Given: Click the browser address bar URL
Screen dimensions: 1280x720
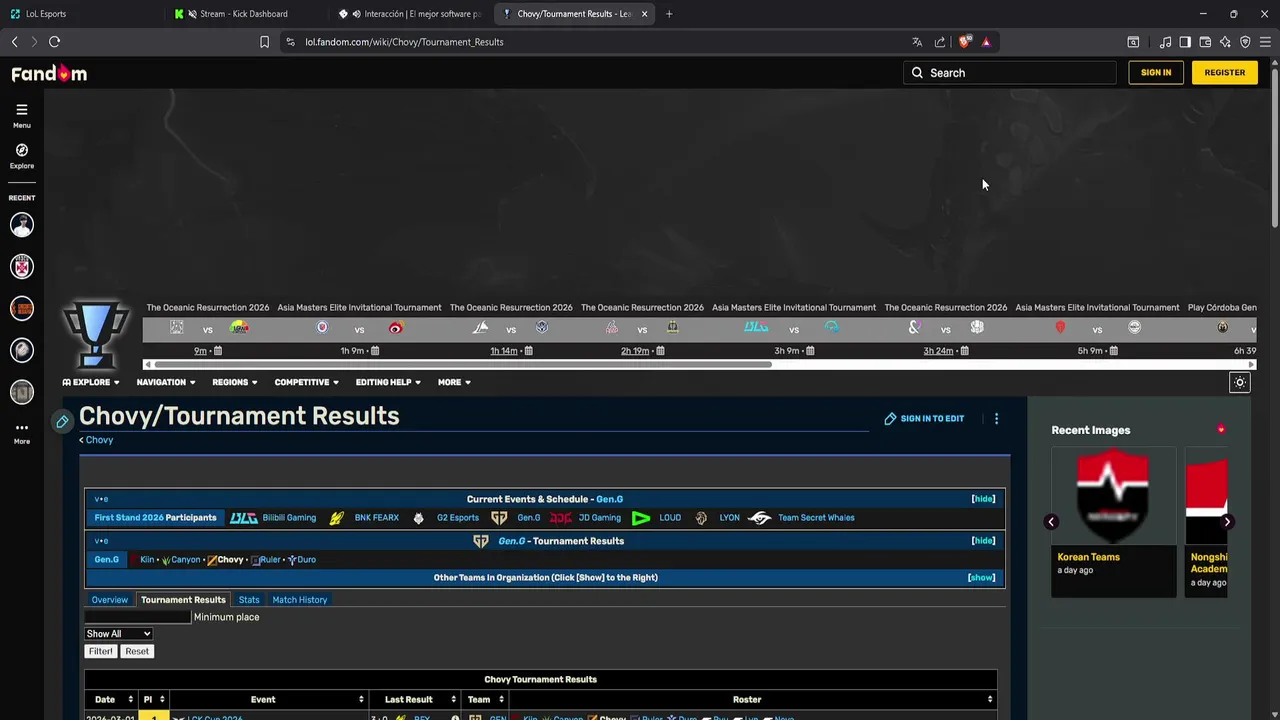Looking at the screenshot, I should coord(404,42).
